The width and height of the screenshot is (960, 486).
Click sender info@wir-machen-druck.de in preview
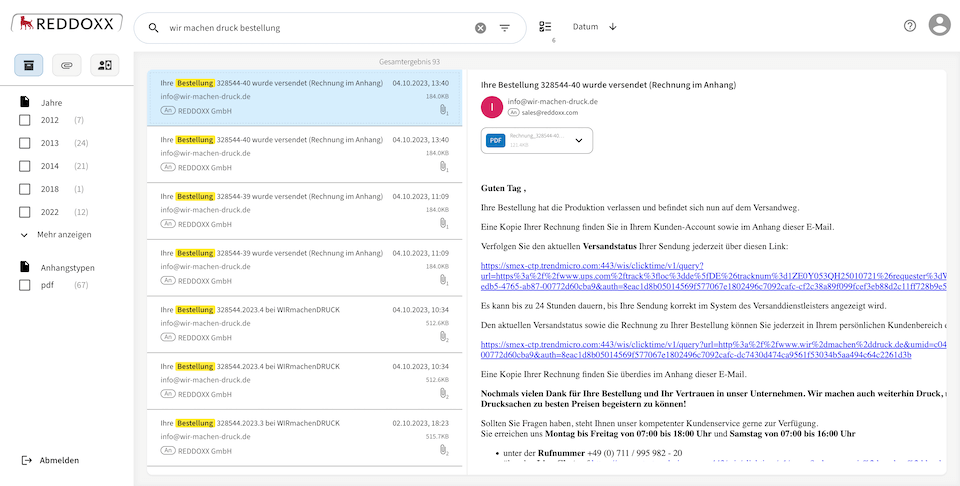[553, 102]
